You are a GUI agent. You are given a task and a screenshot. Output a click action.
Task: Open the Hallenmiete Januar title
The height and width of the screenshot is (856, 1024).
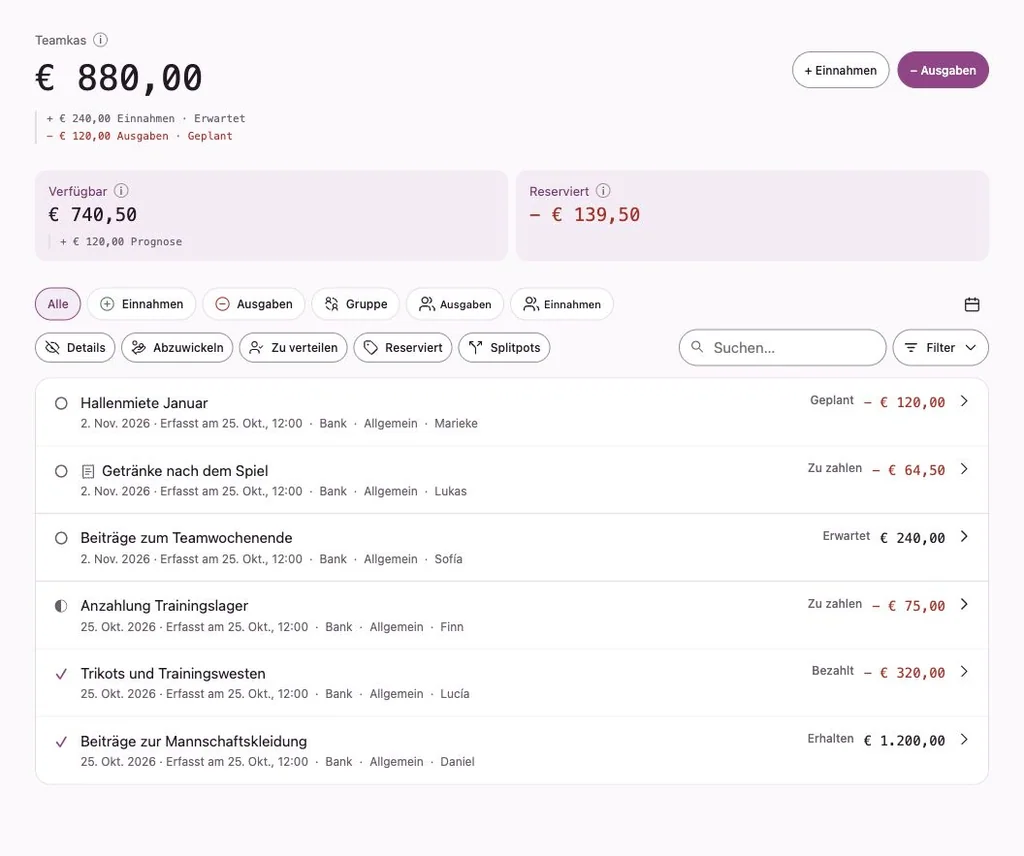point(144,404)
